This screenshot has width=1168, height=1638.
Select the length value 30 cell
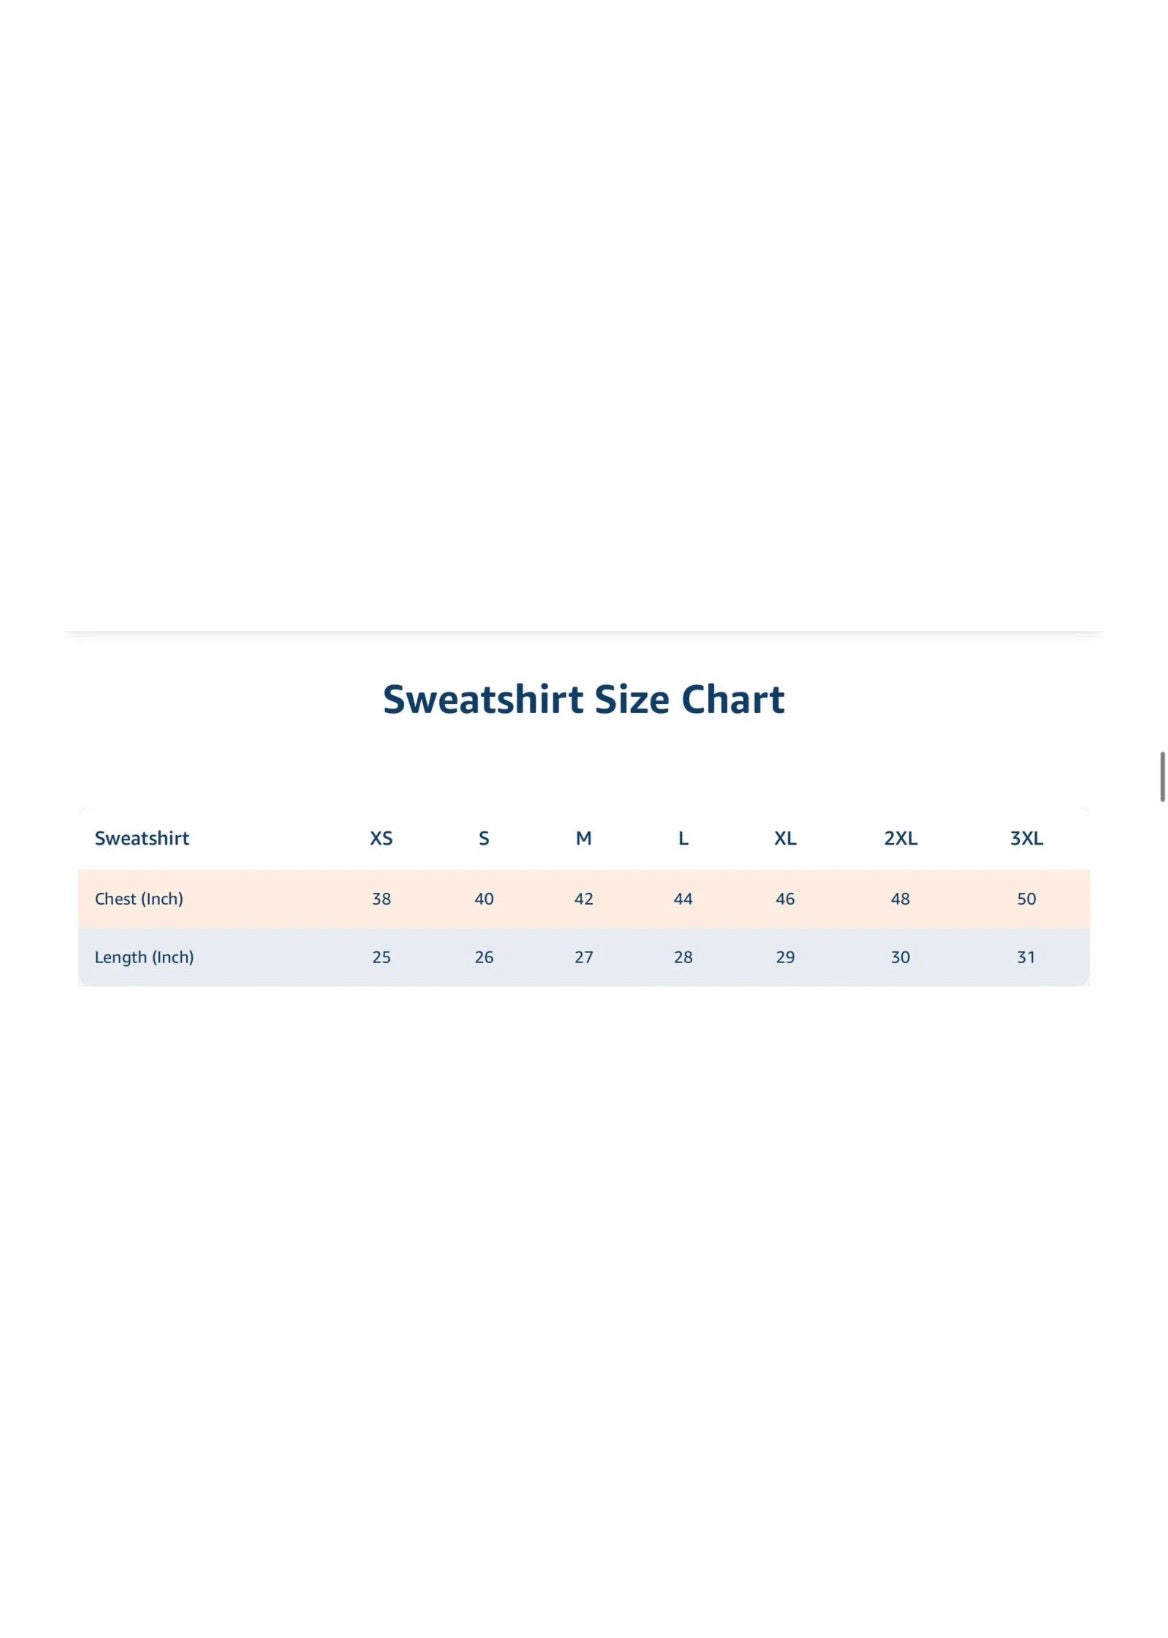point(900,957)
